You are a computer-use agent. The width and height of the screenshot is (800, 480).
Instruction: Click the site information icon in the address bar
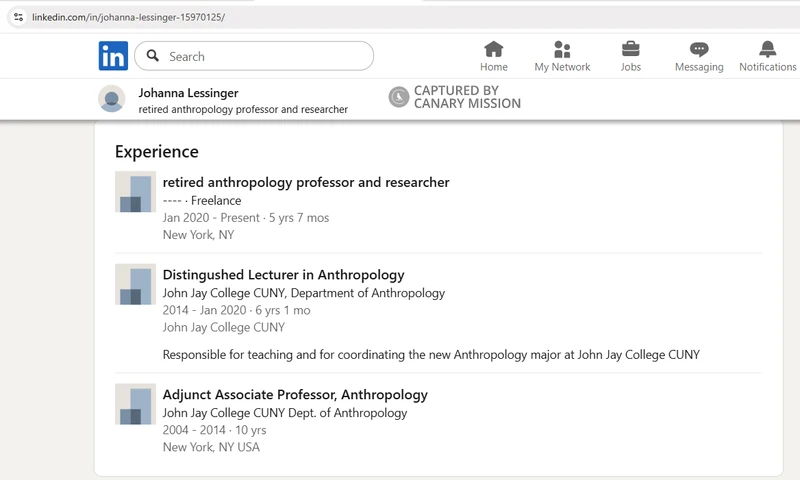coord(18,17)
